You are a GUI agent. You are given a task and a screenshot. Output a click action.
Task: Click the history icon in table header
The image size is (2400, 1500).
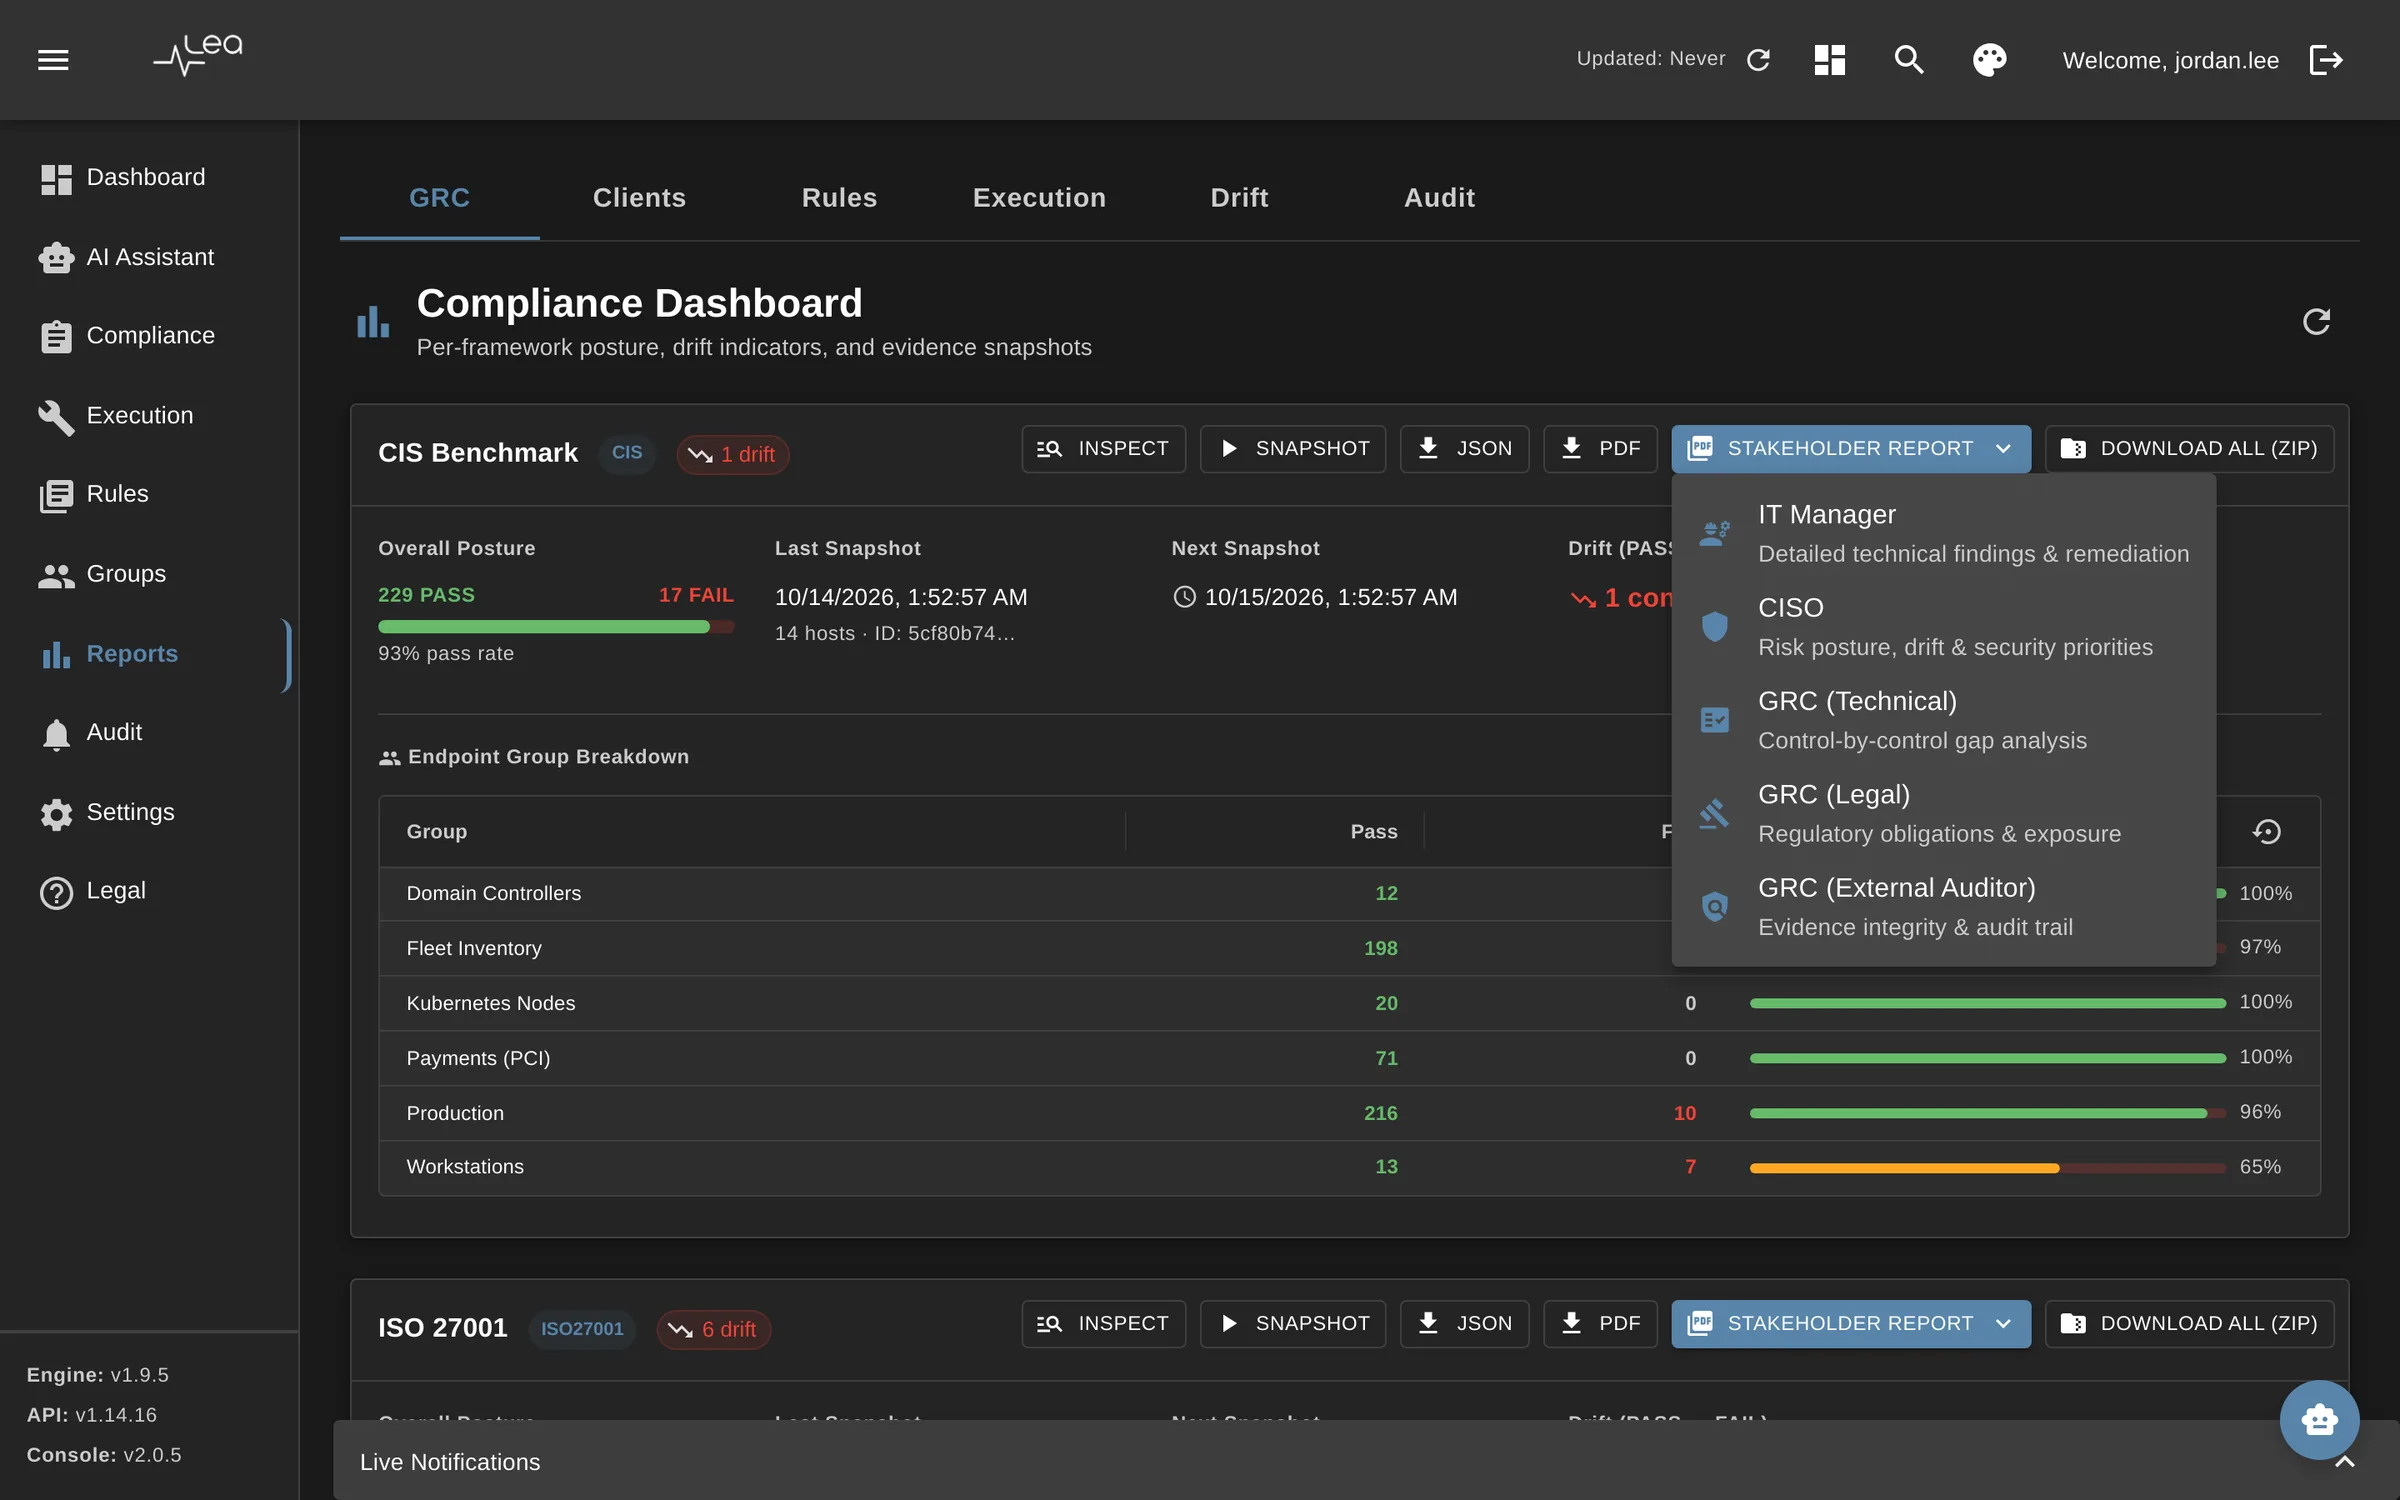pos(2266,831)
